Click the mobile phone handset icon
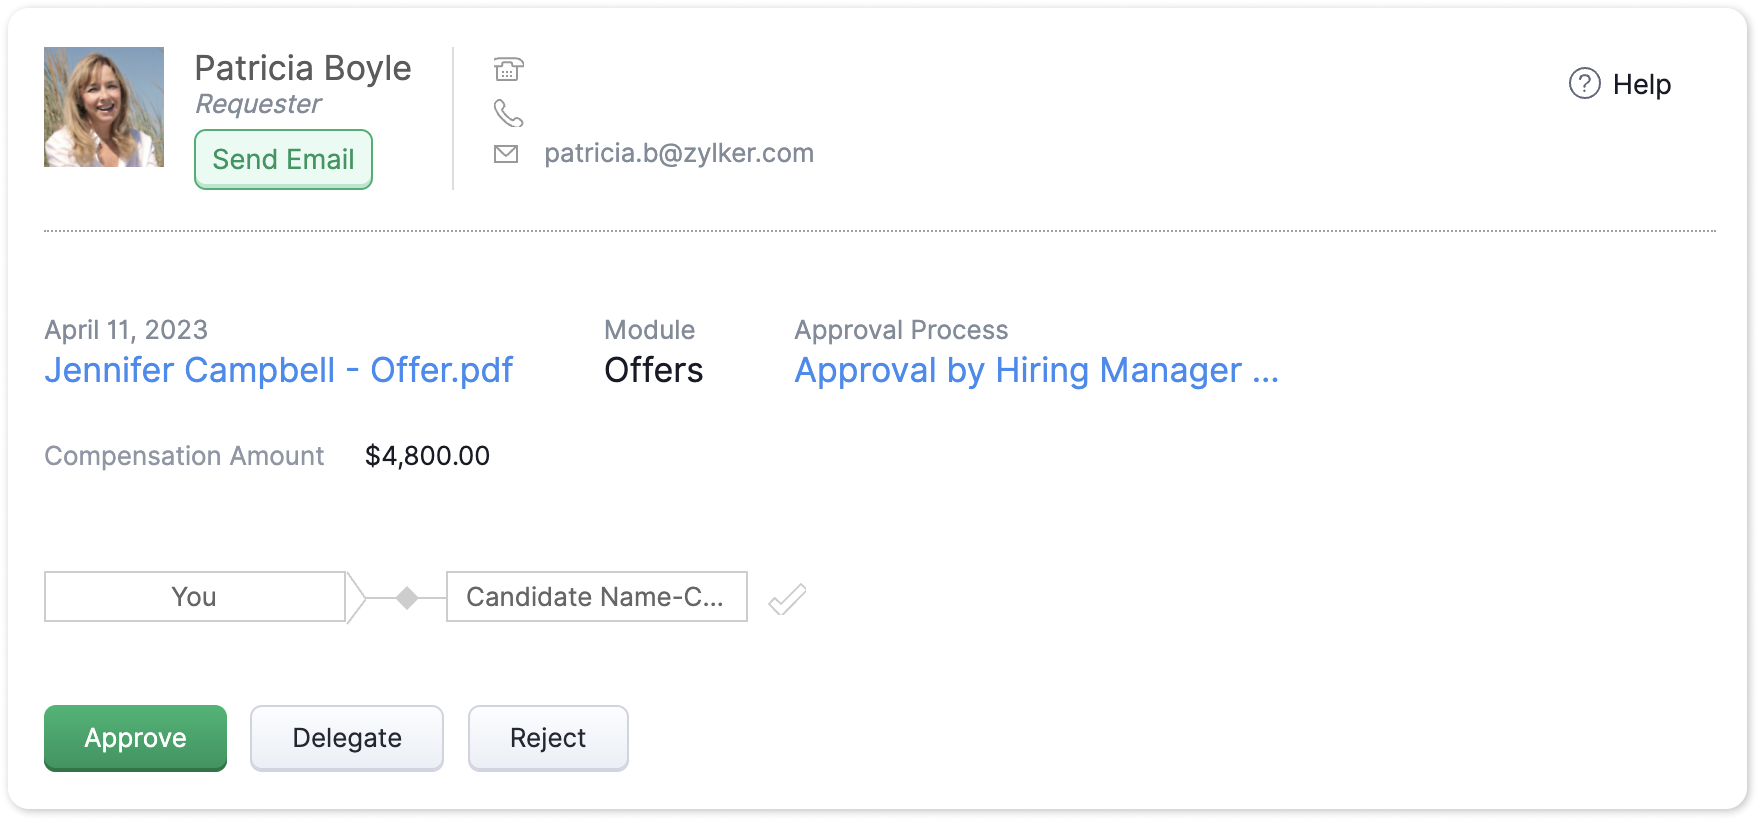This screenshot has width=1759, height=821. (508, 113)
